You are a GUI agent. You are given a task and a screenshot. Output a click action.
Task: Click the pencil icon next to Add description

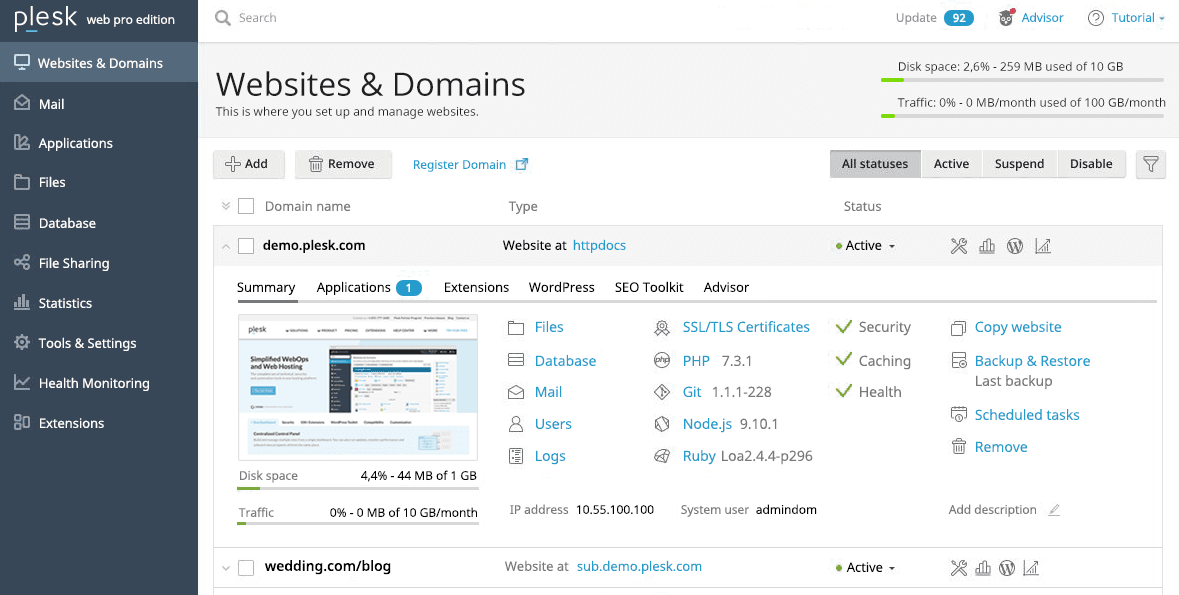(1054, 510)
